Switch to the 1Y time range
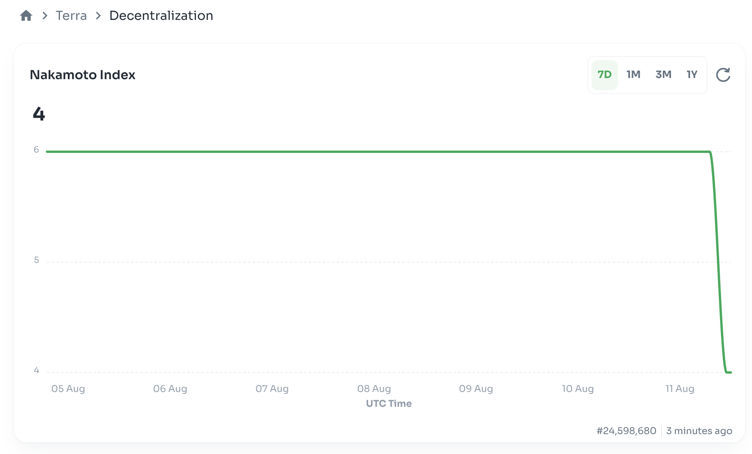Viewport: 752px width, 454px height. pos(692,75)
